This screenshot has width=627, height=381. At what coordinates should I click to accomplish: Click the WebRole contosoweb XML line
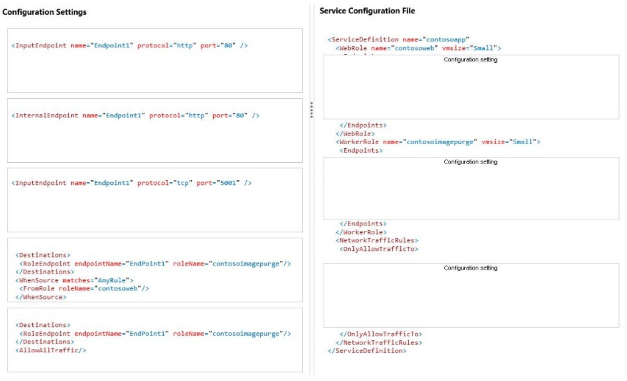[418, 48]
